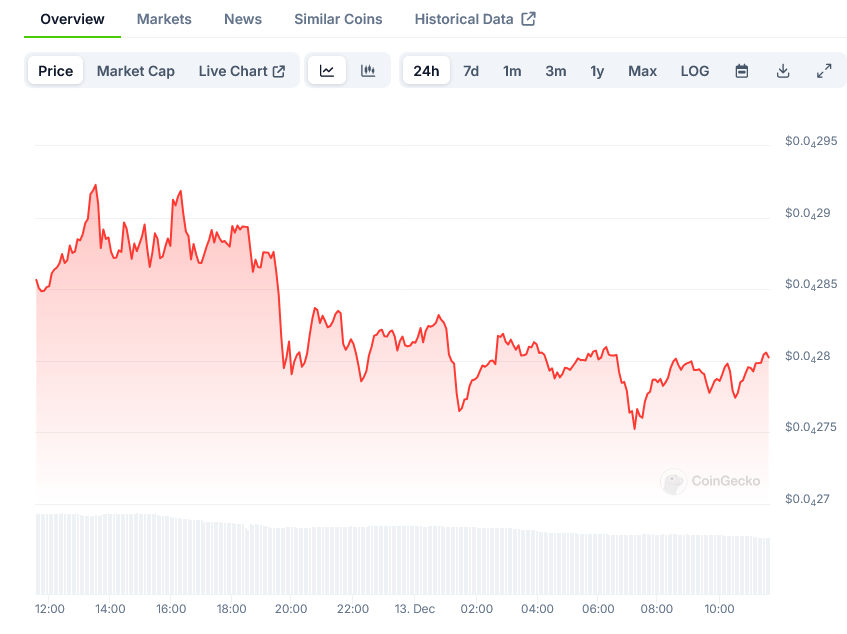847x634 pixels.
Task: Toggle the LOG scale option
Action: (x=695, y=71)
